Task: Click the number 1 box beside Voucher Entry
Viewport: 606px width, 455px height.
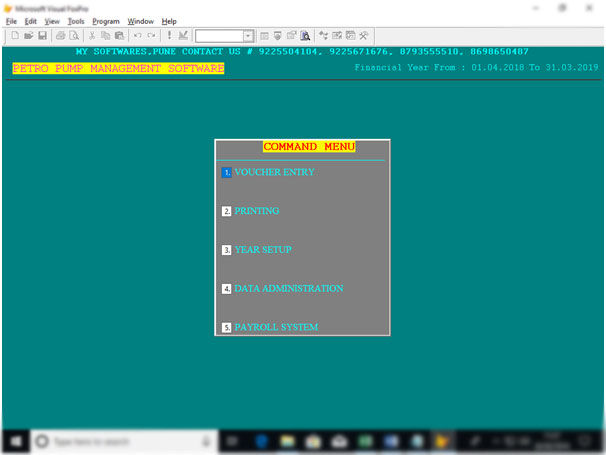Action: click(x=226, y=172)
